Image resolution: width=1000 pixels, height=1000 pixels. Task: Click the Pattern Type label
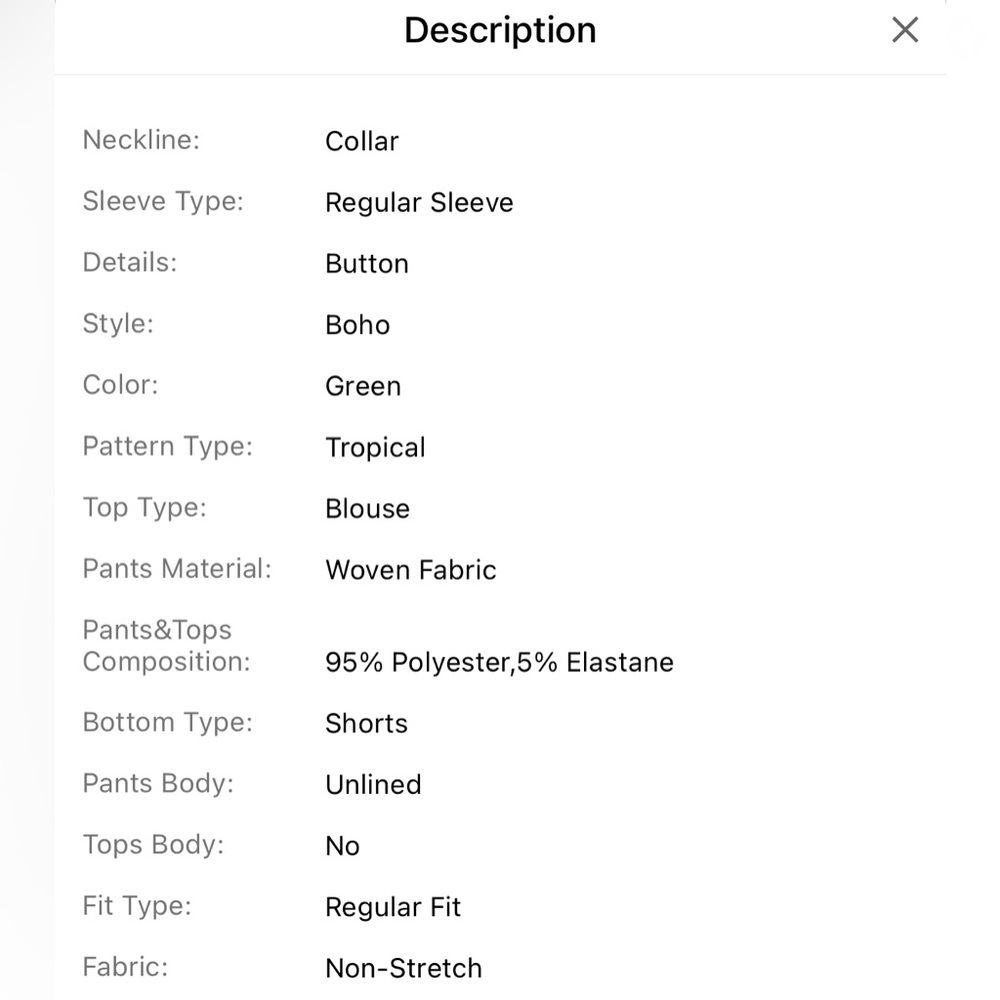point(168,446)
